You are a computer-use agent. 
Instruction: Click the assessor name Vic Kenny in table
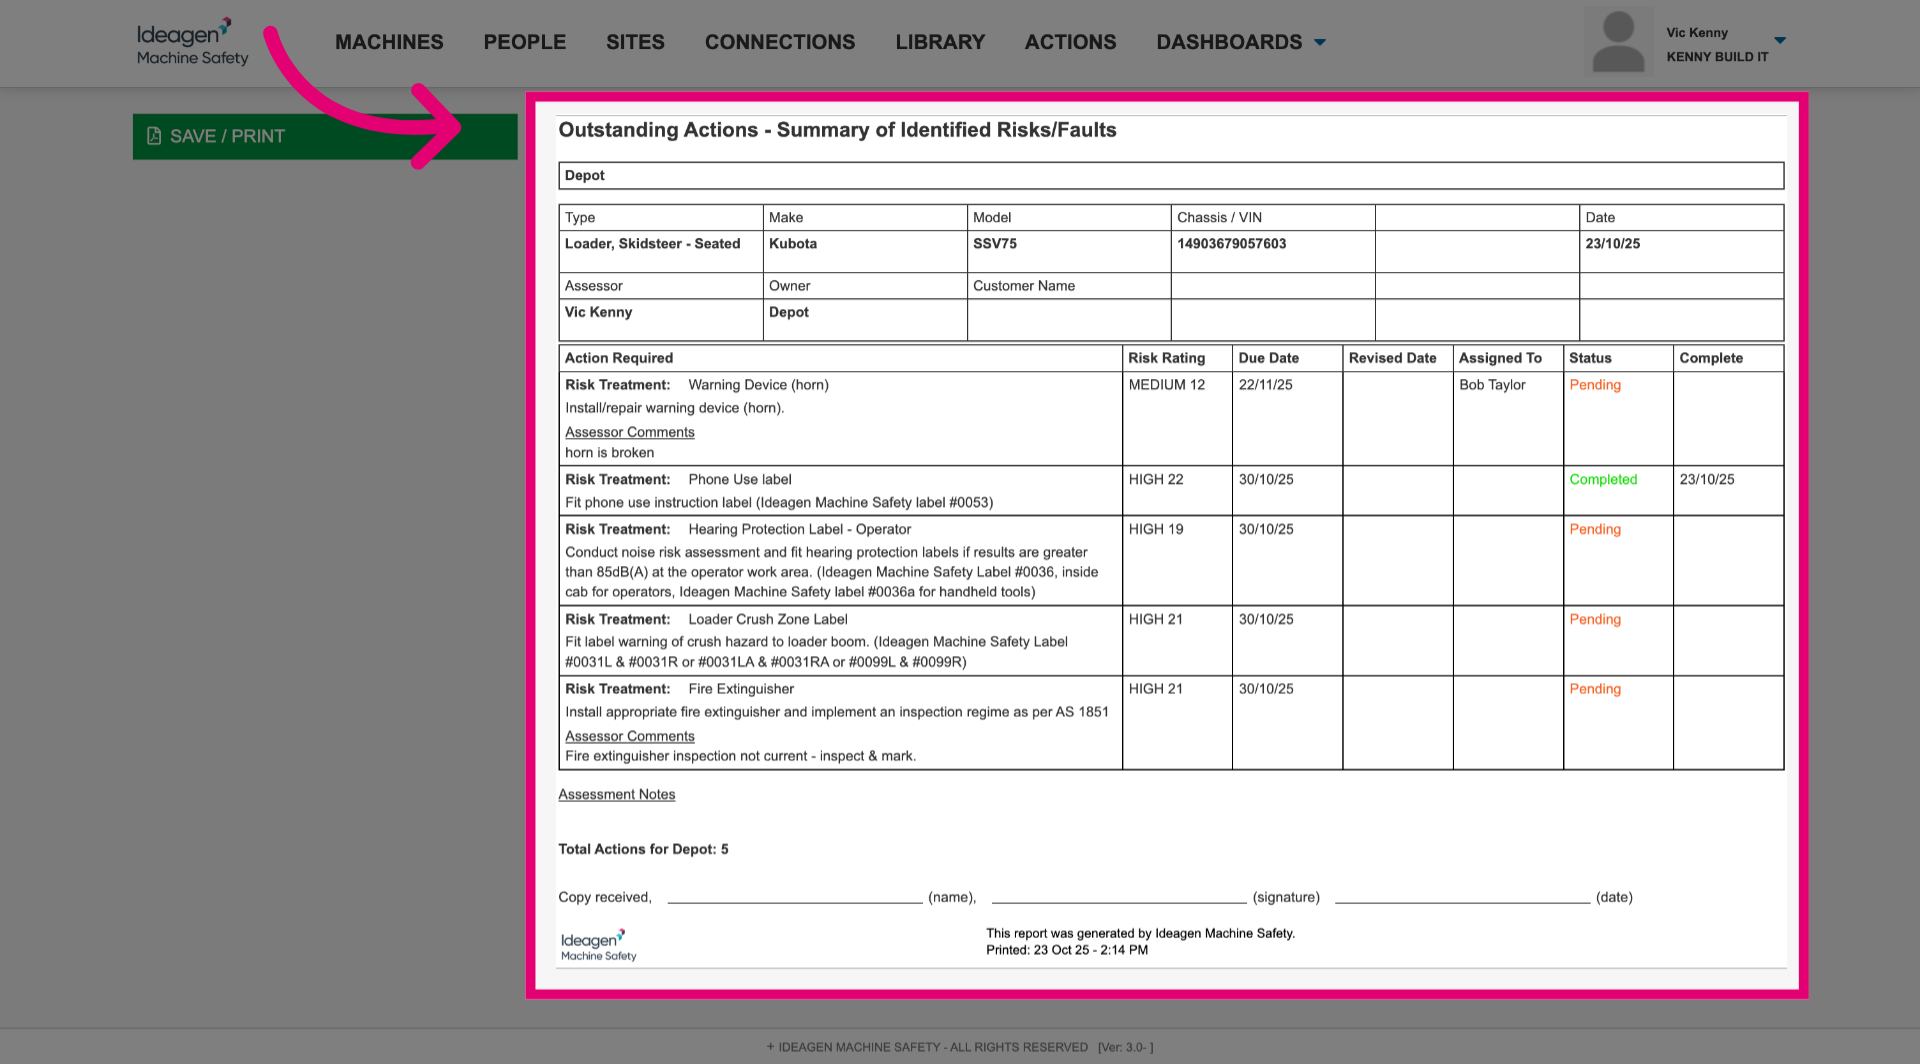coord(598,312)
